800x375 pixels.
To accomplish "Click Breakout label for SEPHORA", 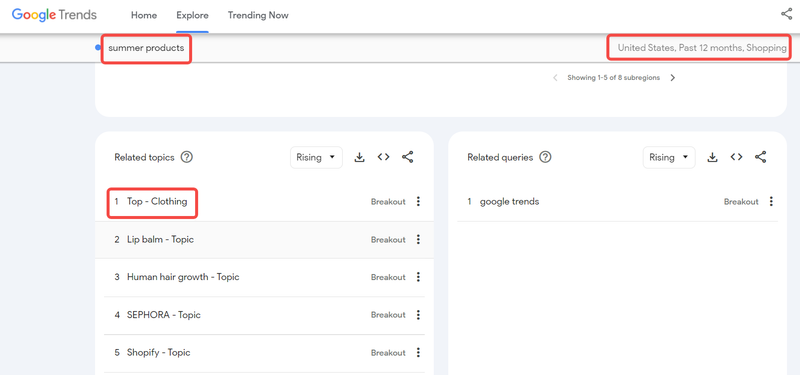I will coord(388,315).
